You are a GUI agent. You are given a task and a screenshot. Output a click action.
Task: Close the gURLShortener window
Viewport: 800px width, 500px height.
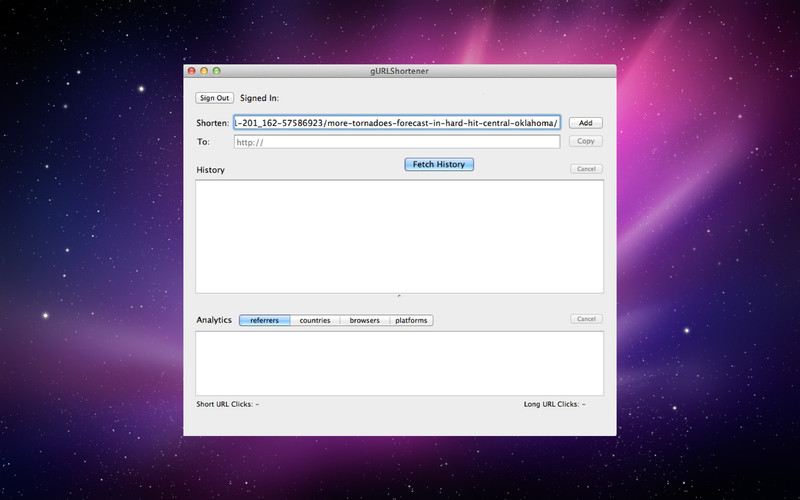click(x=192, y=71)
